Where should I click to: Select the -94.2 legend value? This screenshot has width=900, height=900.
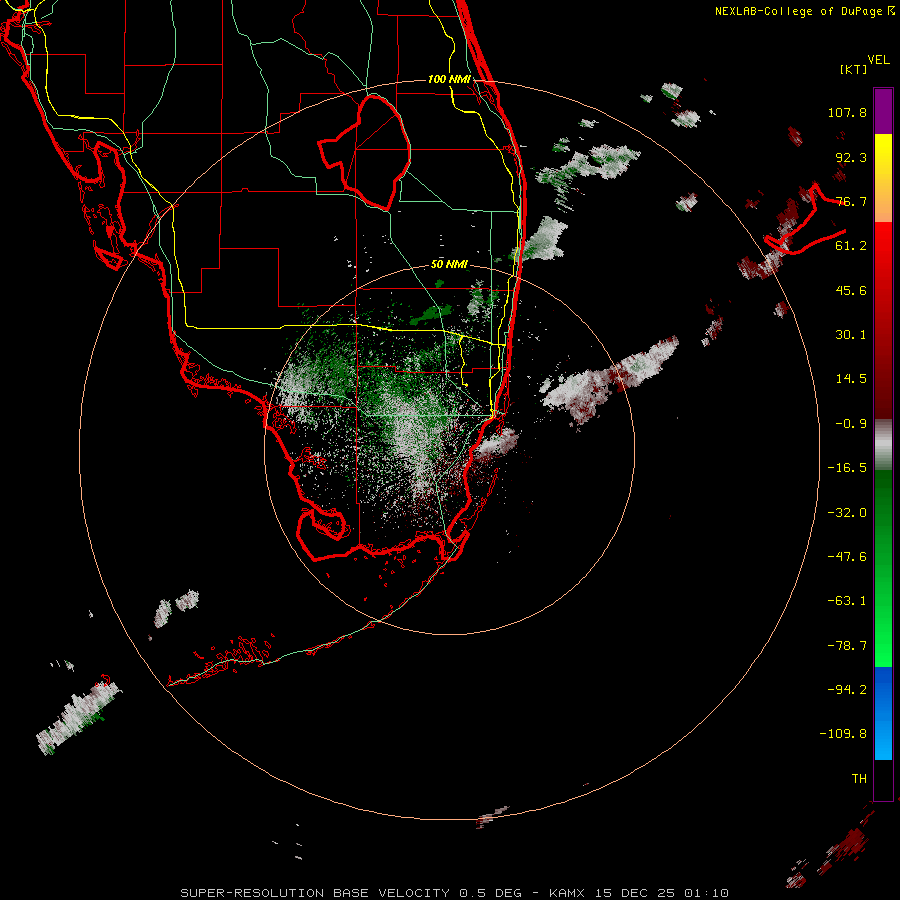click(x=847, y=690)
